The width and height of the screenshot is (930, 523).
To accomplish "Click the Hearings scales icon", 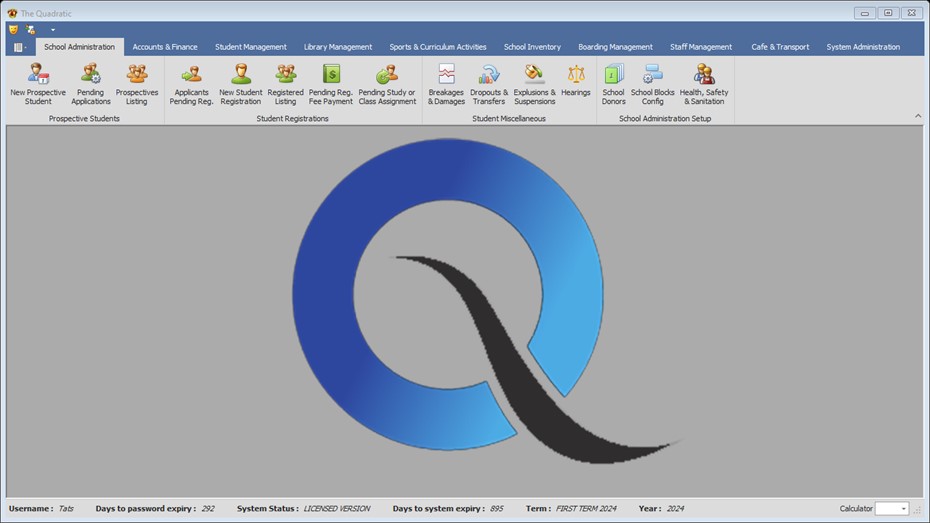I will coord(576,76).
